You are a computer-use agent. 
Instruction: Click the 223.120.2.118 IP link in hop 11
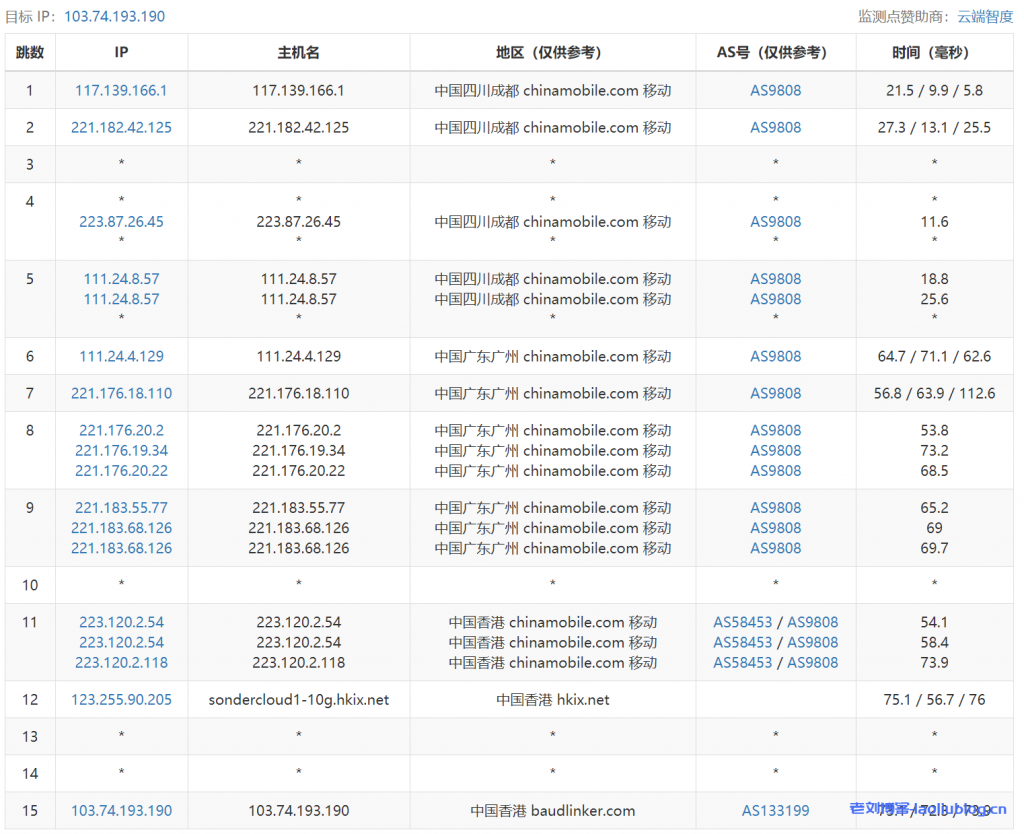121,662
